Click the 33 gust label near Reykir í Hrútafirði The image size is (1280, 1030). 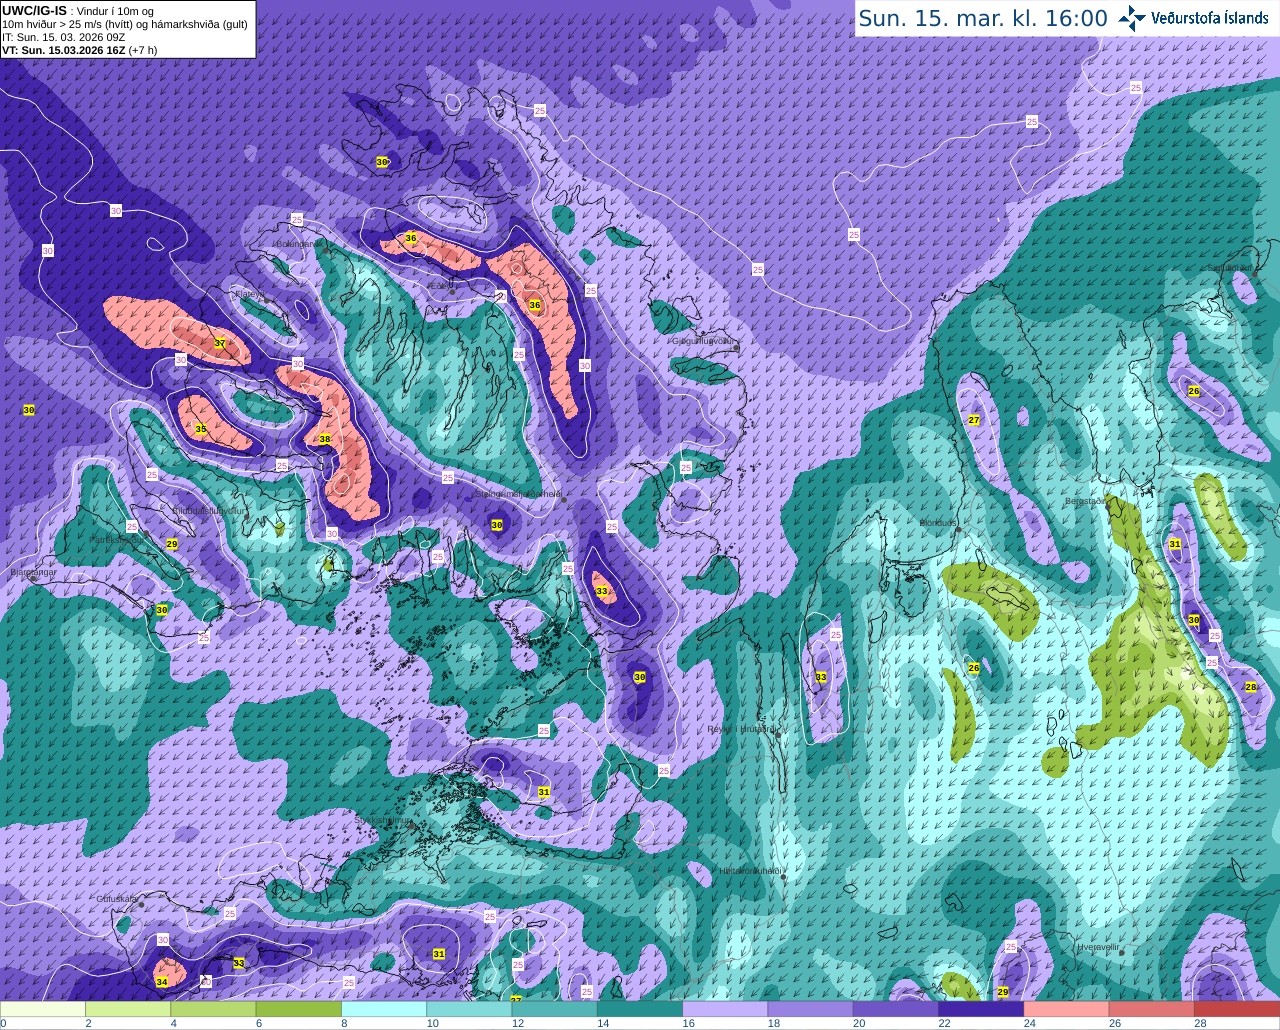pyautogui.click(x=821, y=677)
